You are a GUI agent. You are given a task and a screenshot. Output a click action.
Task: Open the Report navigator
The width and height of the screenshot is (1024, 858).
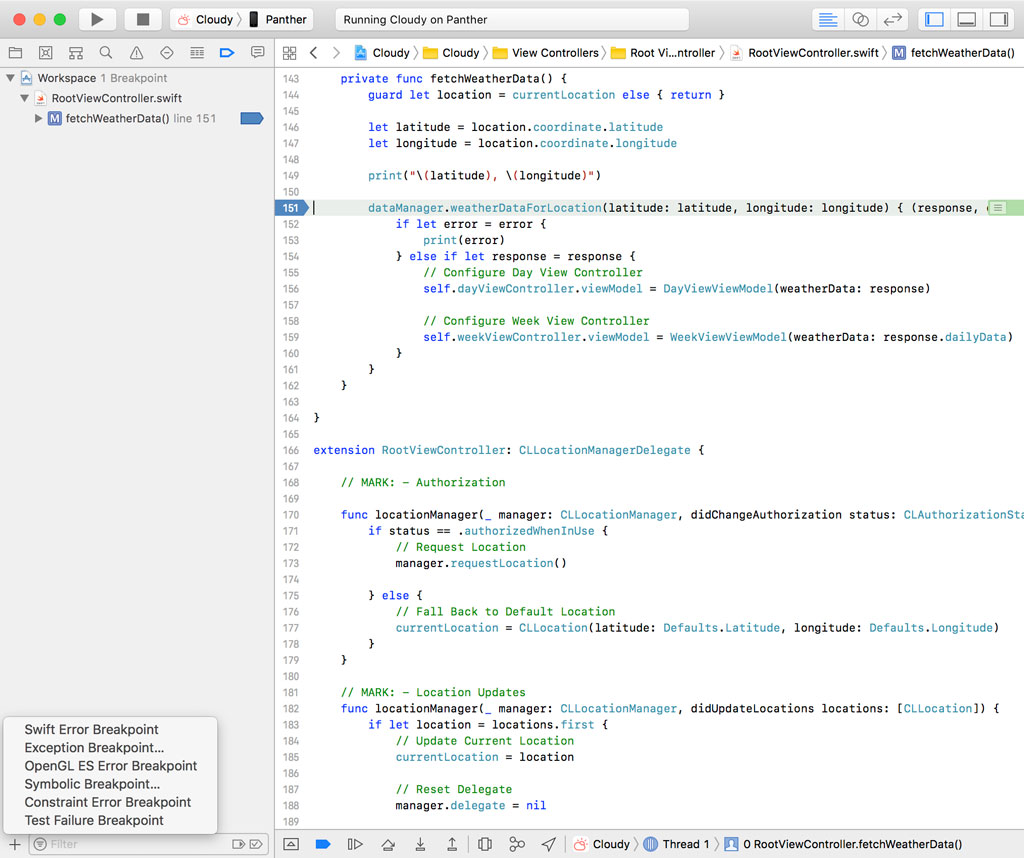tap(258, 52)
